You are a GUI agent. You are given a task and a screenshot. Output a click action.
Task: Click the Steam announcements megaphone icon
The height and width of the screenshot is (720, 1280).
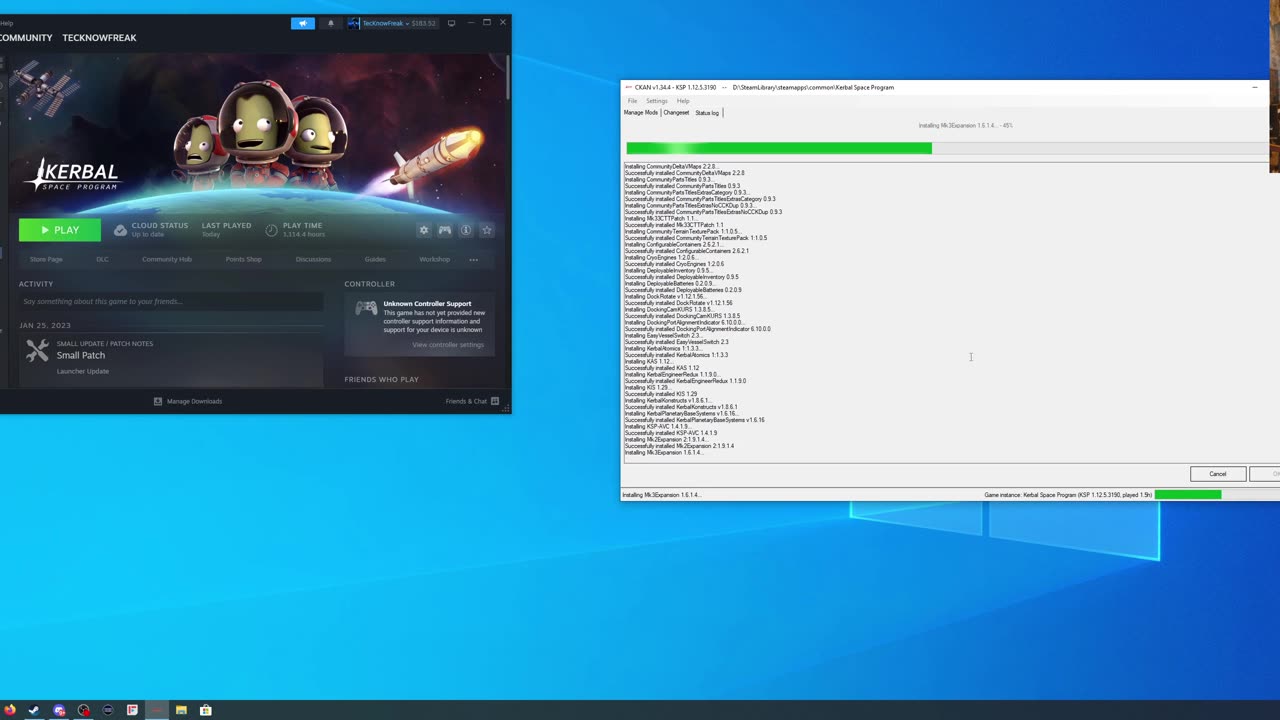(x=302, y=23)
